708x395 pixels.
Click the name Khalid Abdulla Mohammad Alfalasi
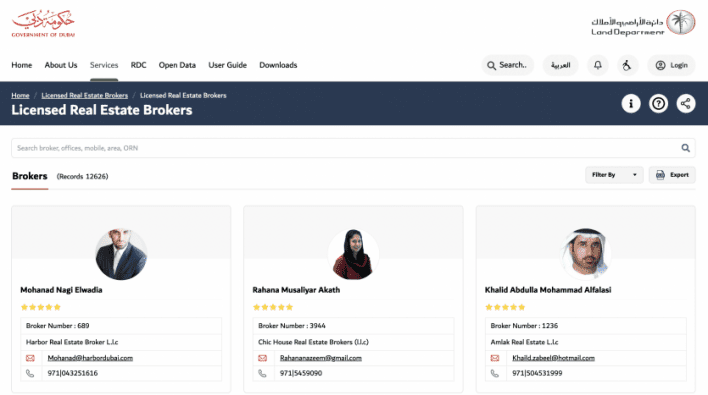tap(548, 290)
